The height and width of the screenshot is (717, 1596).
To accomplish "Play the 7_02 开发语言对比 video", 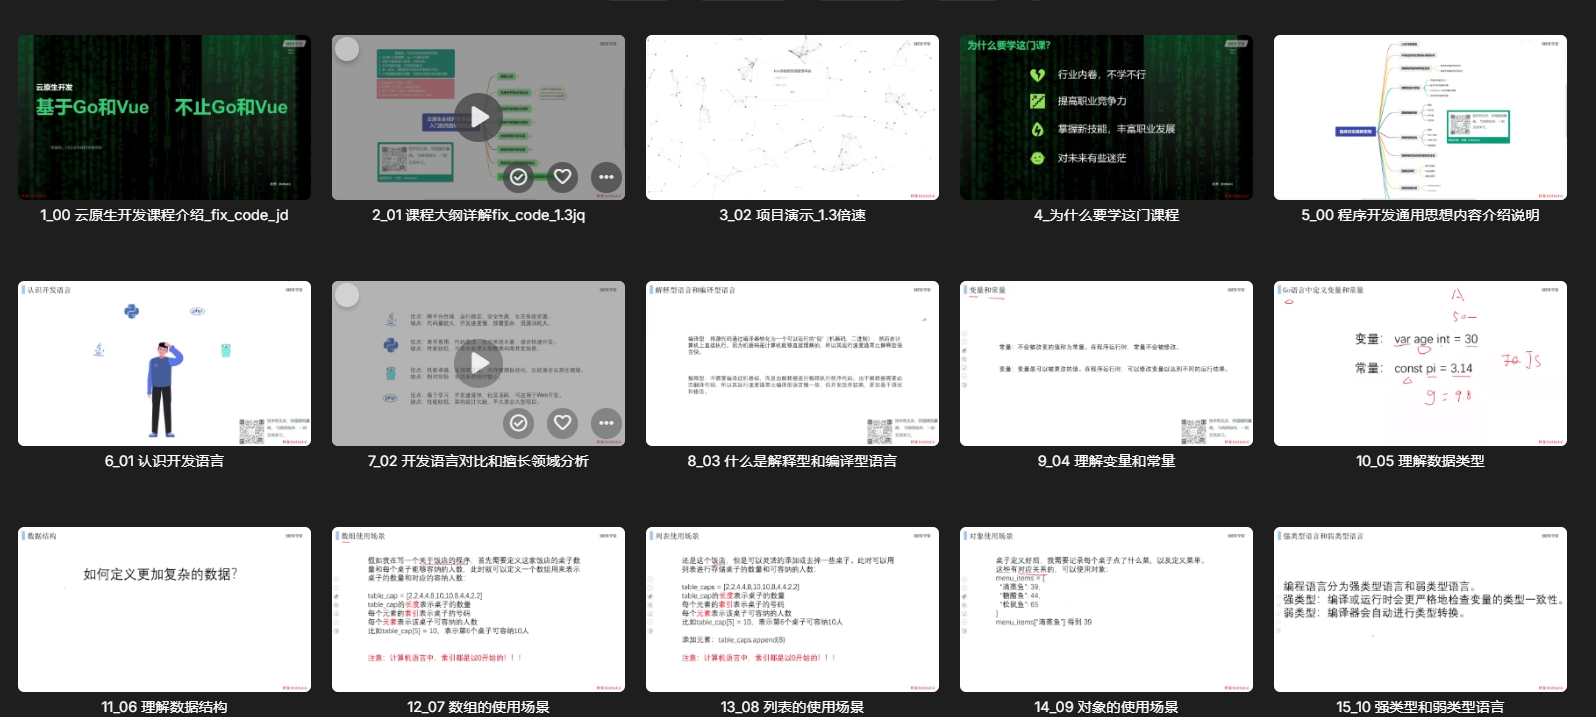I will (x=478, y=363).
